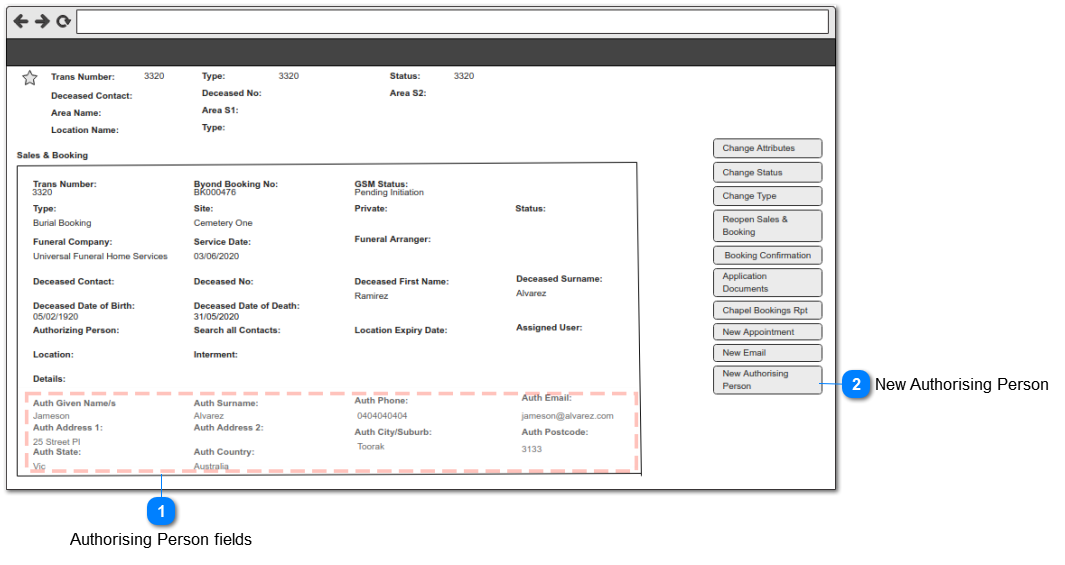Open Application Documents
The width and height of the screenshot is (1065, 565).
tap(768, 282)
